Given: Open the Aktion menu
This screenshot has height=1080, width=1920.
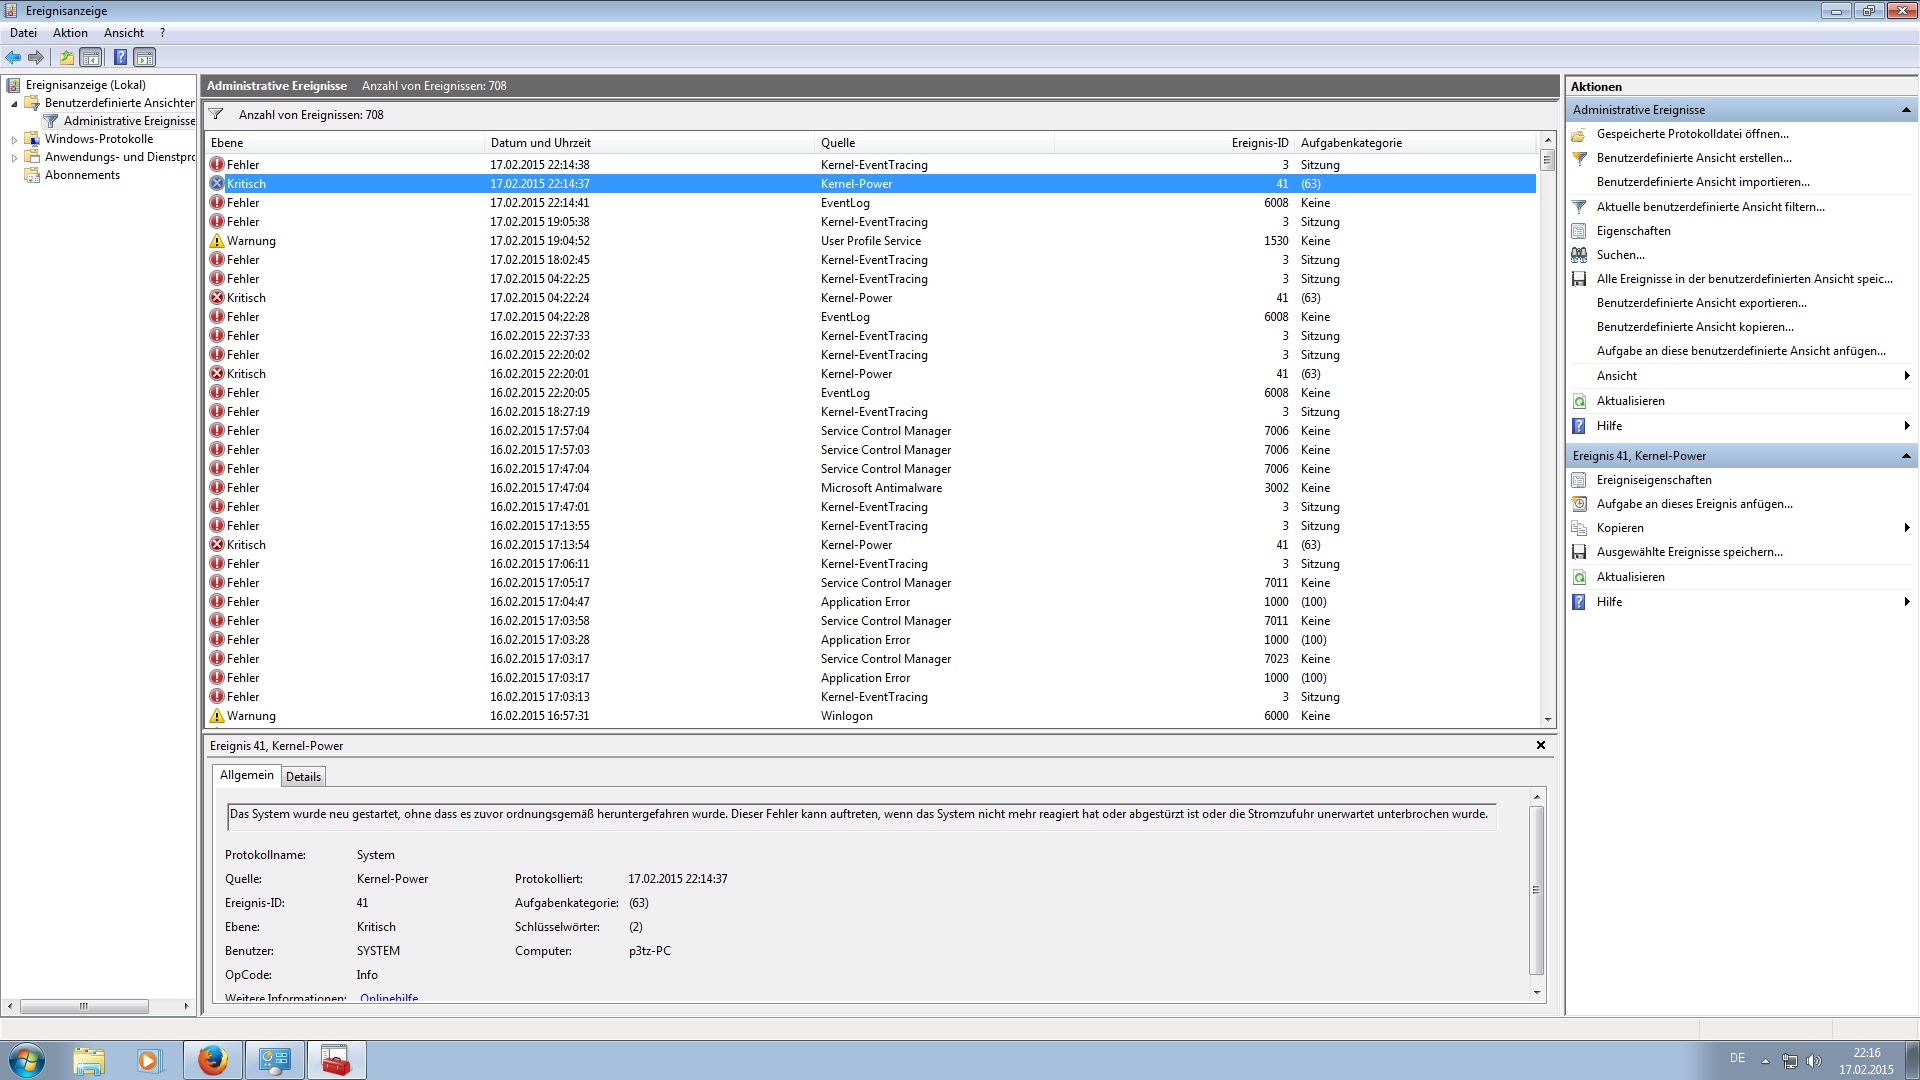Looking at the screenshot, I should pos(70,33).
